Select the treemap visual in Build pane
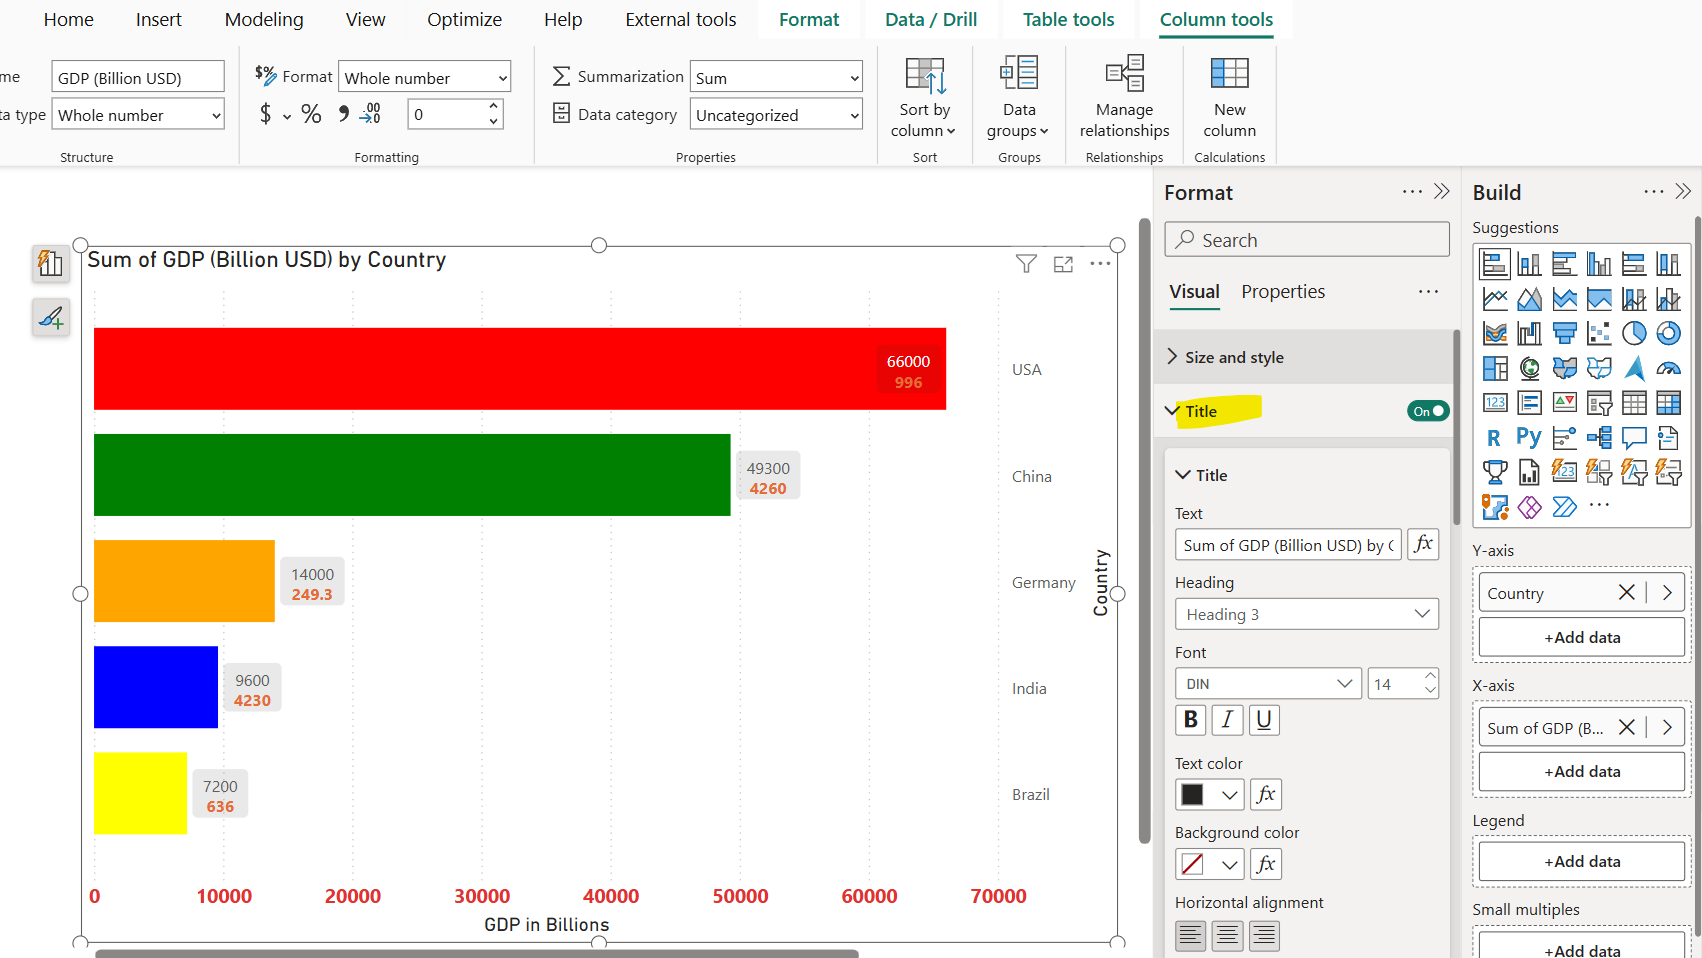The width and height of the screenshot is (1702, 958). point(1494,368)
